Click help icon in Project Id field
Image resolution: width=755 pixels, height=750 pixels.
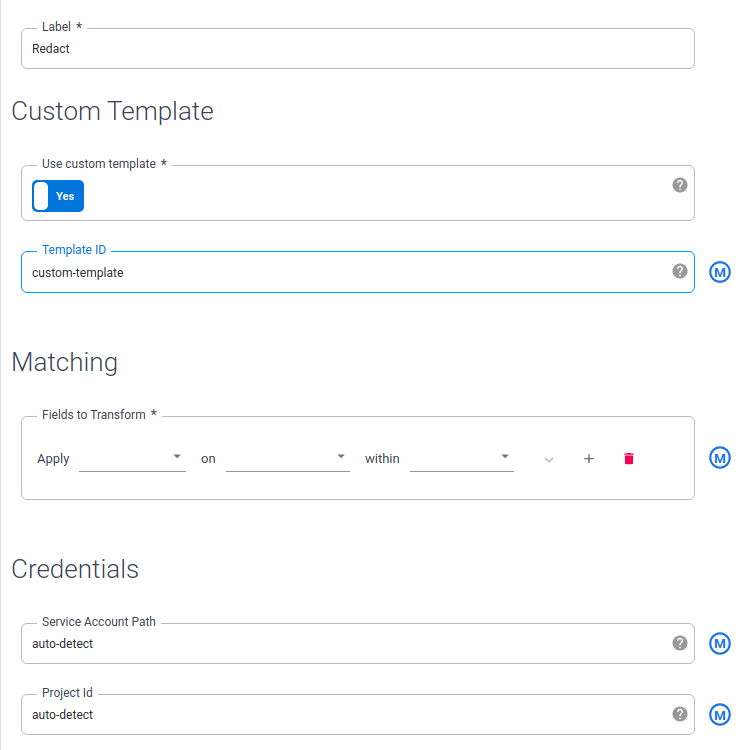(680, 714)
